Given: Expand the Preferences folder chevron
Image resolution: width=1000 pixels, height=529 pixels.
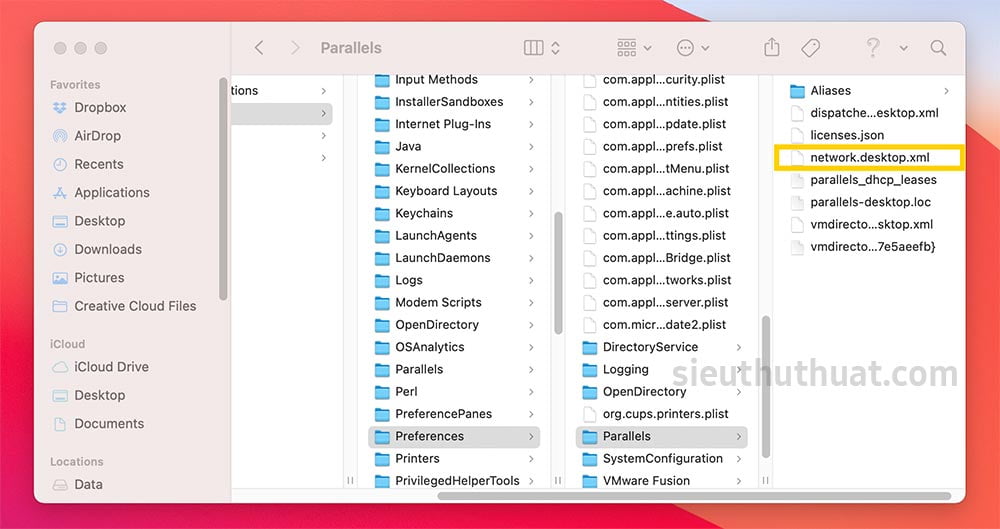Looking at the screenshot, I should [x=531, y=436].
